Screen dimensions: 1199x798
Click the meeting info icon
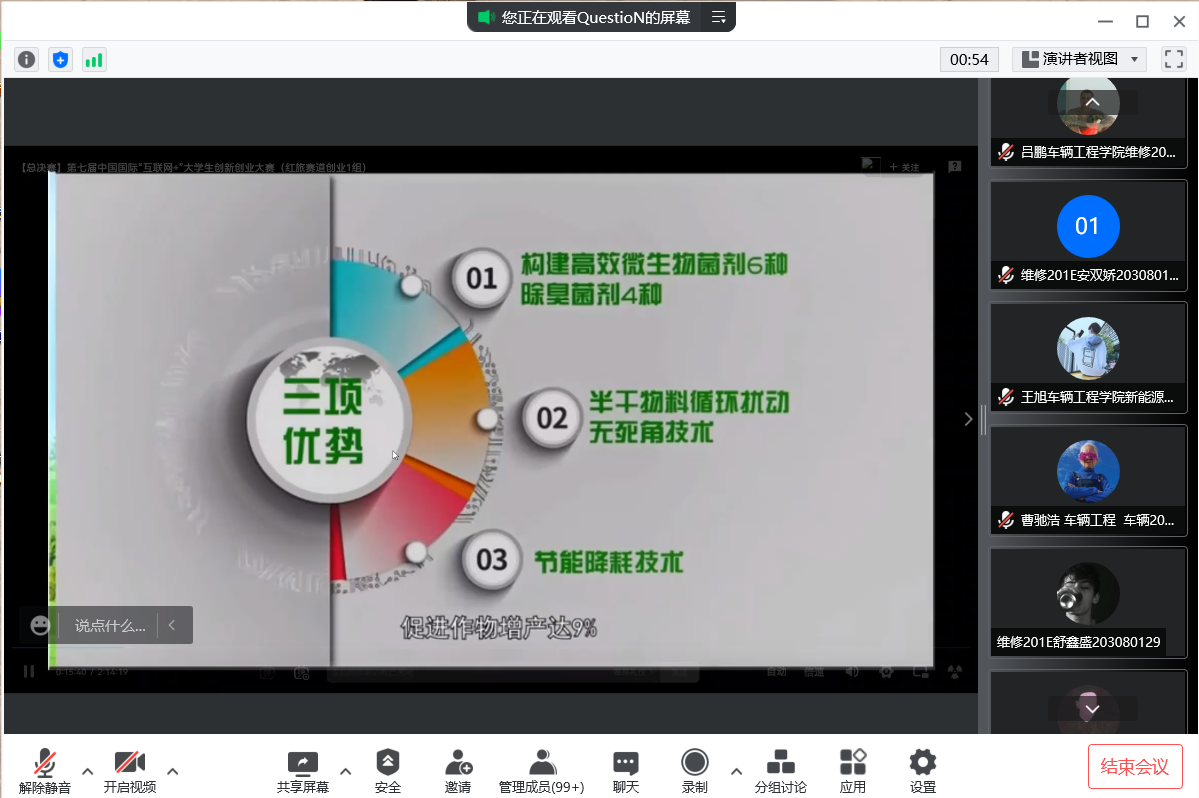tap(26, 60)
